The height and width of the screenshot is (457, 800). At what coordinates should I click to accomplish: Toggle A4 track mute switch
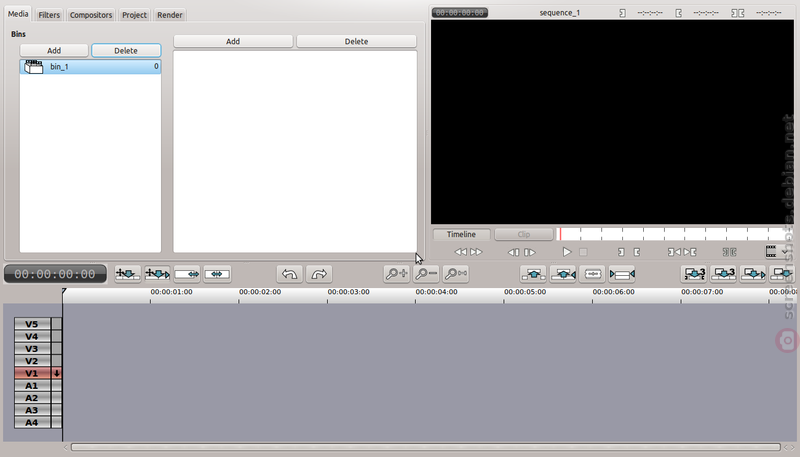[x=57, y=422]
